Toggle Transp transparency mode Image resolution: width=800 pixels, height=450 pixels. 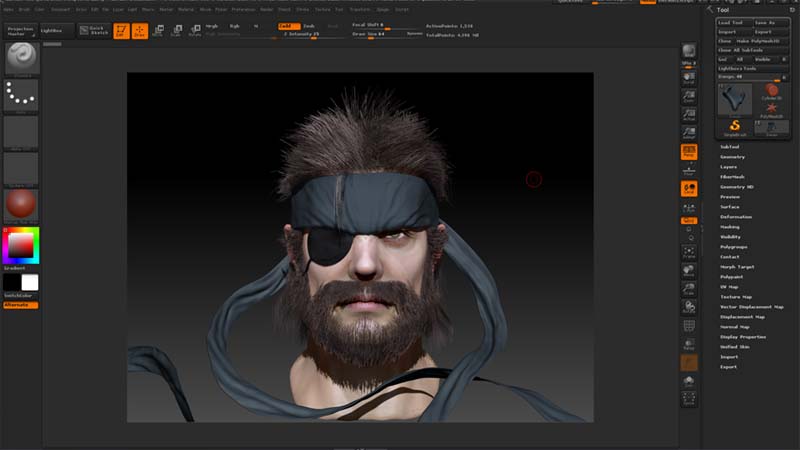[689, 344]
